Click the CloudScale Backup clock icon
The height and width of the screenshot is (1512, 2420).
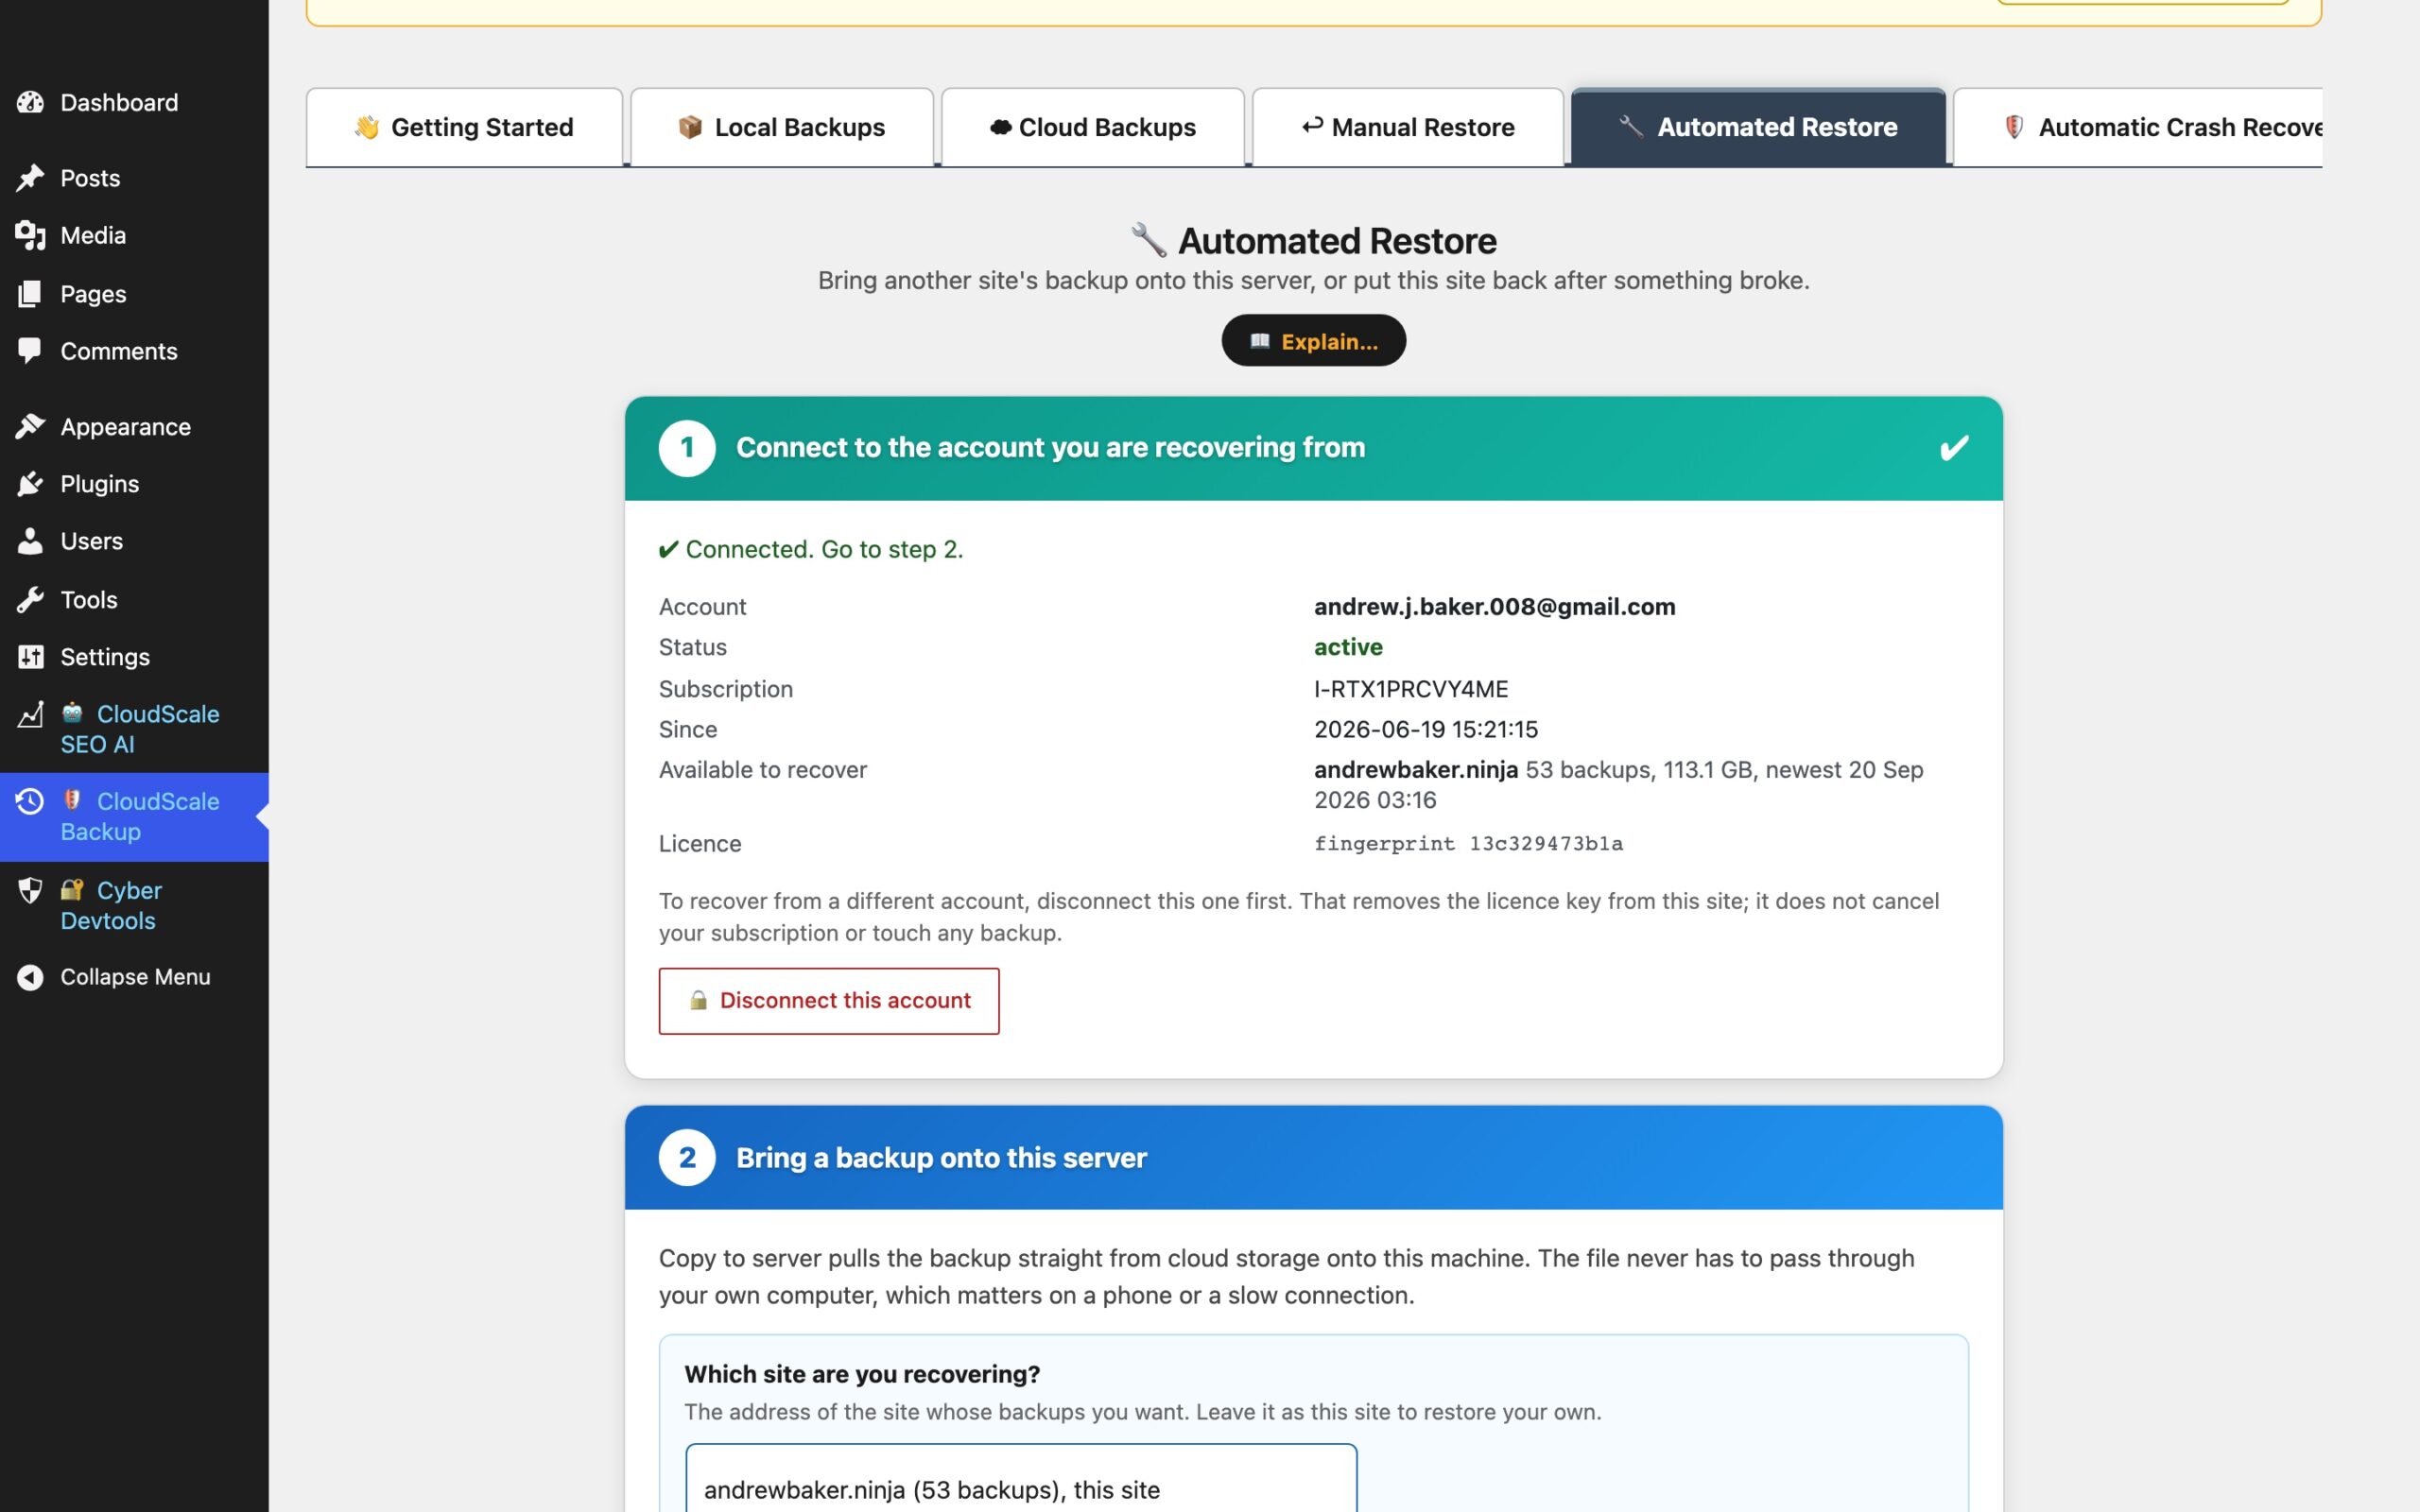click(30, 801)
